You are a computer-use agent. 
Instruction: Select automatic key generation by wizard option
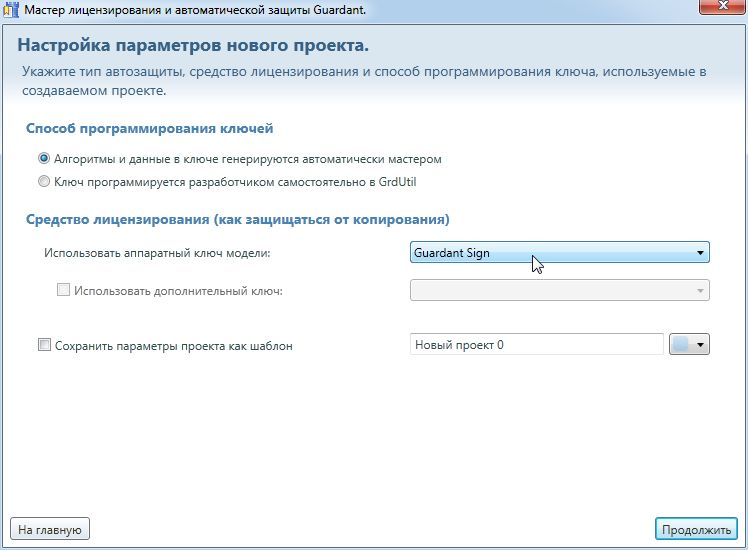click(x=43, y=158)
